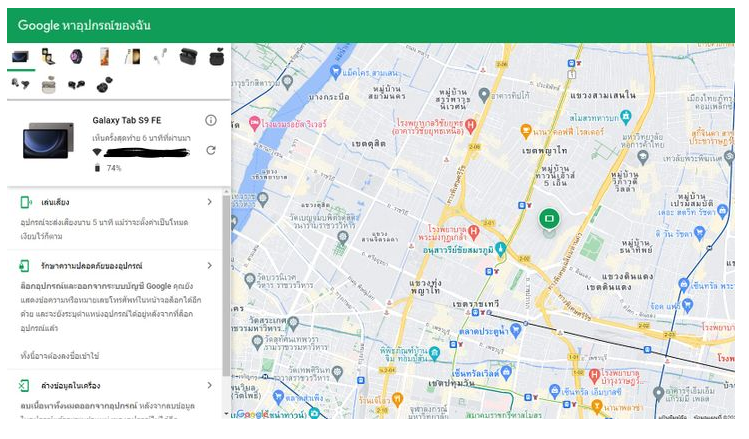This screenshot has height=439, width=749.
Task: Click the แขวงสามเสนใน label on map
Action: [603, 95]
